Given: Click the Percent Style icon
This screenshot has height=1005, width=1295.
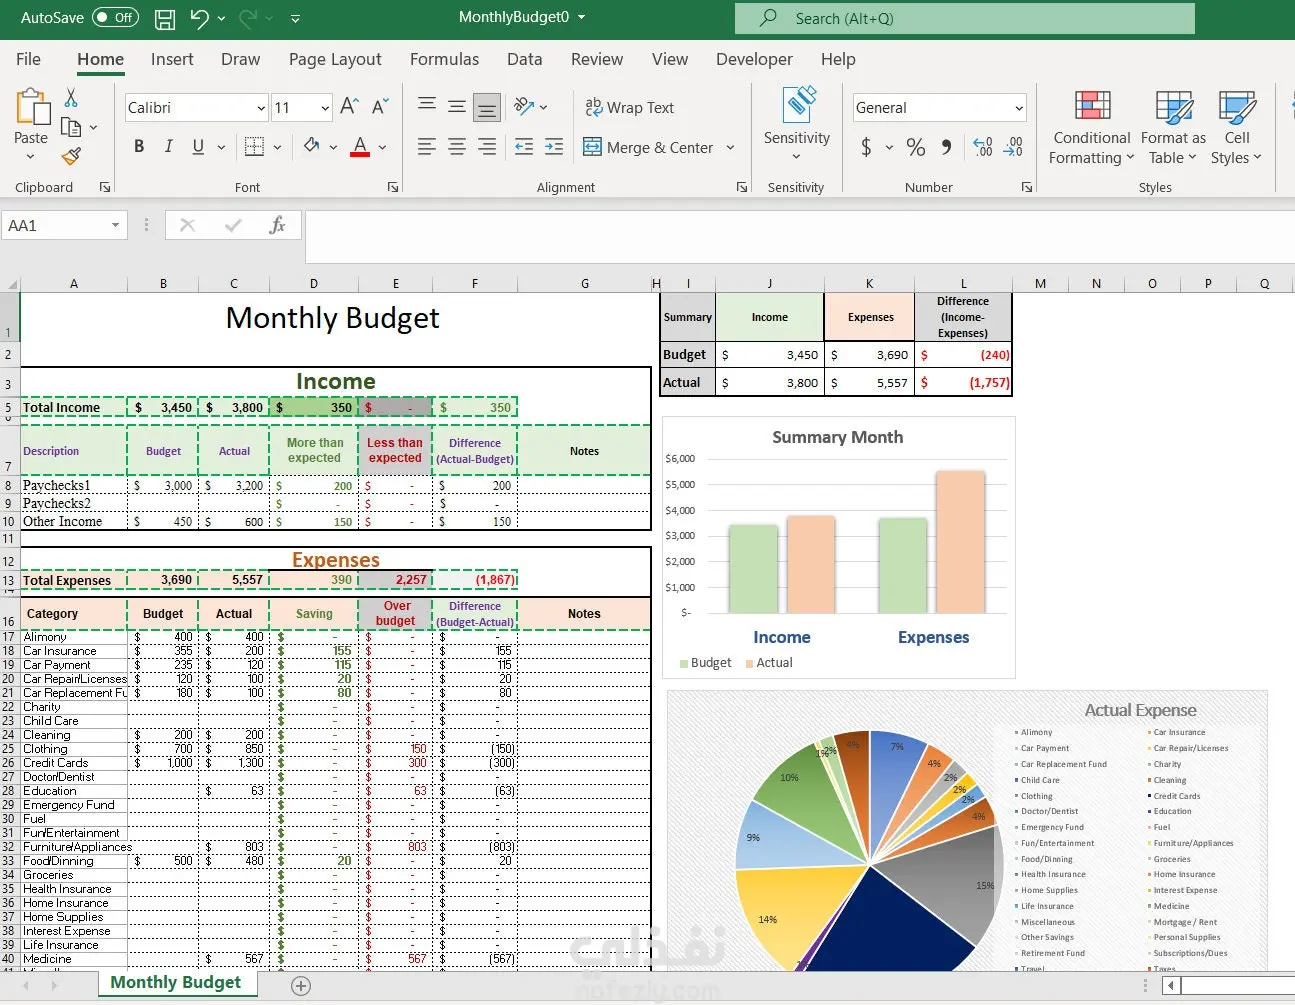Looking at the screenshot, I should 916,147.
